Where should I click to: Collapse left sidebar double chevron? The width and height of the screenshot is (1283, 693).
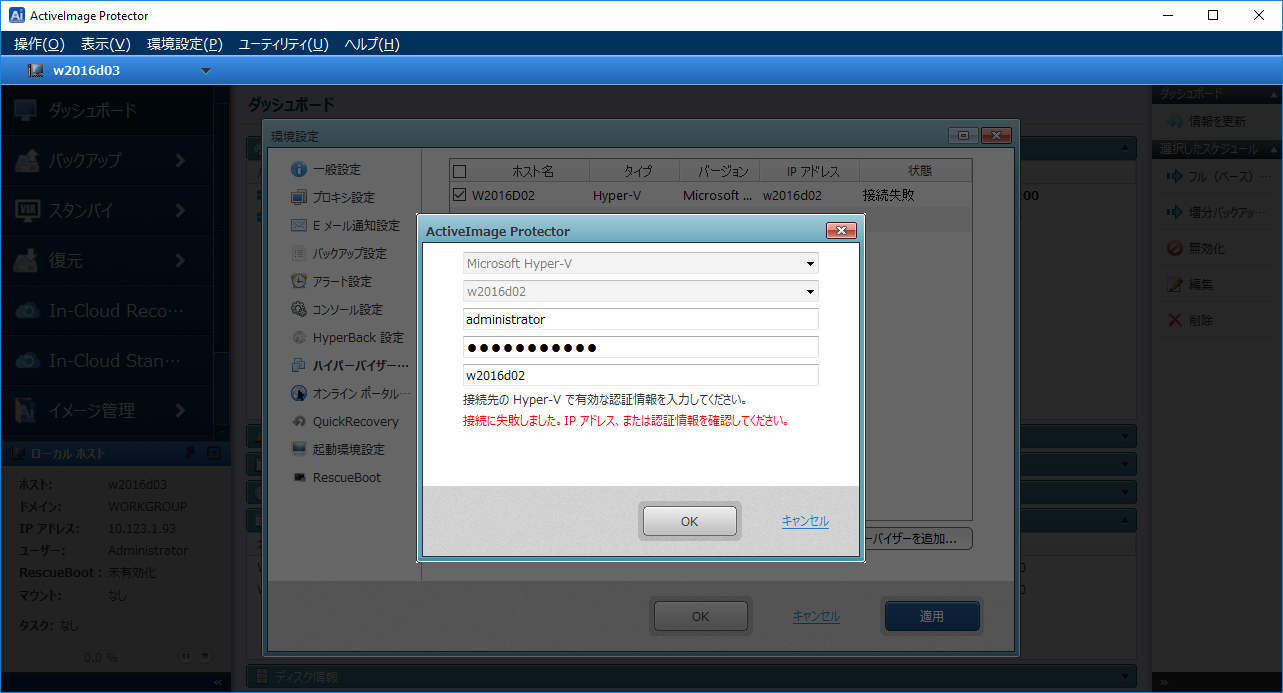pyautogui.click(x=219, y=683)
